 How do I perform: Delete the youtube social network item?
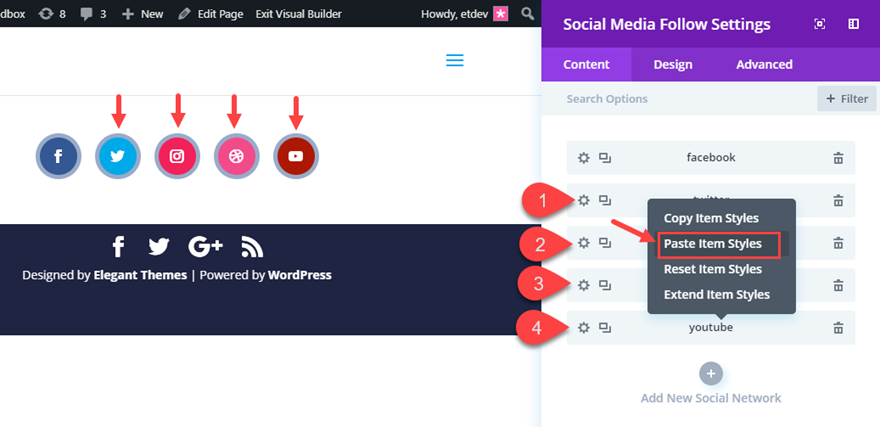click(838, 328)
